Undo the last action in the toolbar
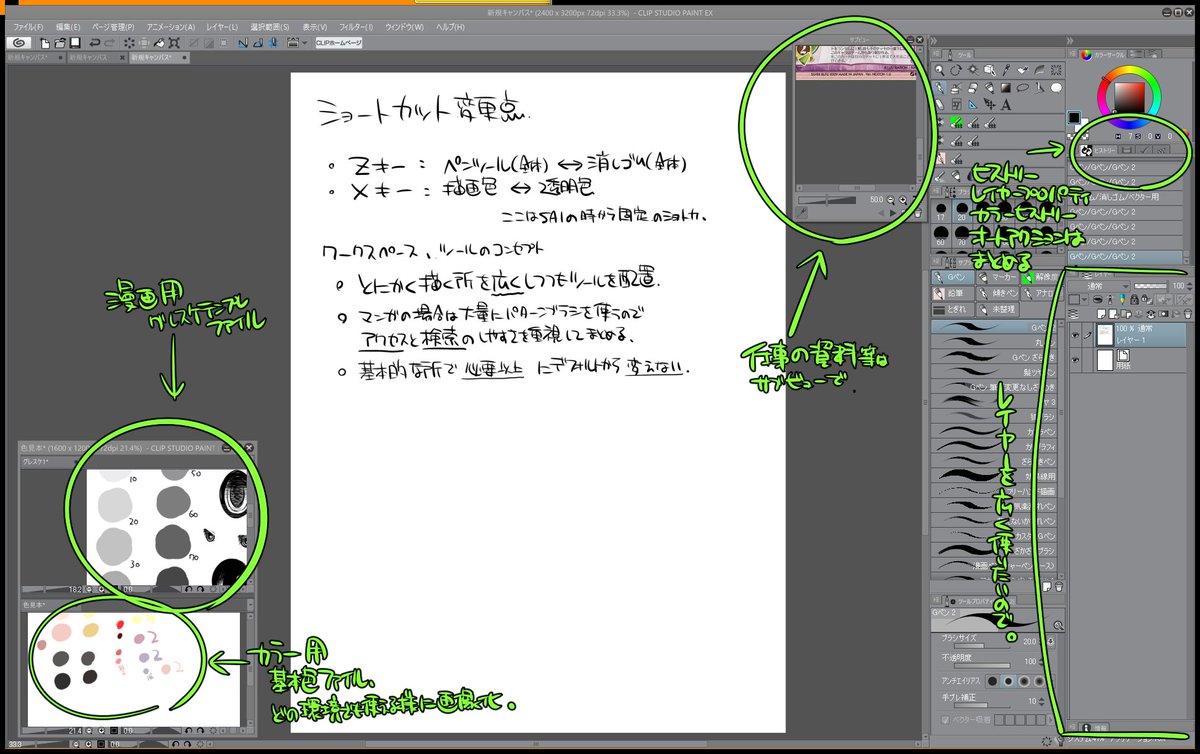 click(x=95, y=43)
